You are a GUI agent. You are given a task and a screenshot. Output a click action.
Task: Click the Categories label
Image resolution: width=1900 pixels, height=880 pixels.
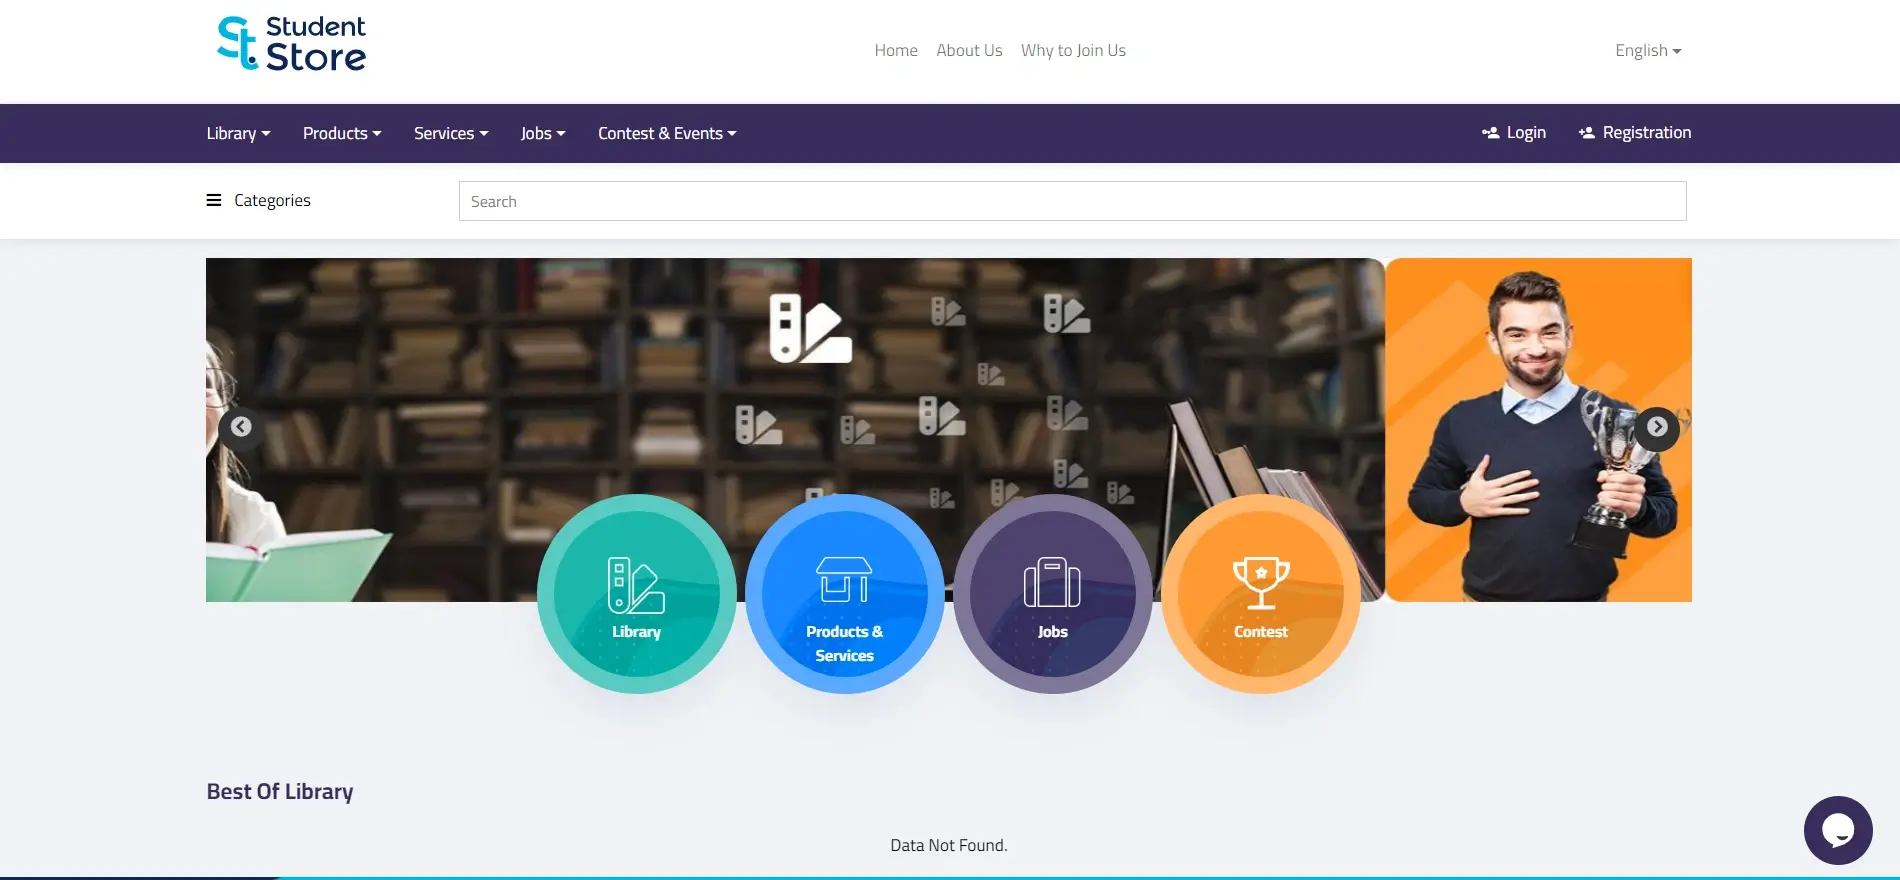click(272, 200)
